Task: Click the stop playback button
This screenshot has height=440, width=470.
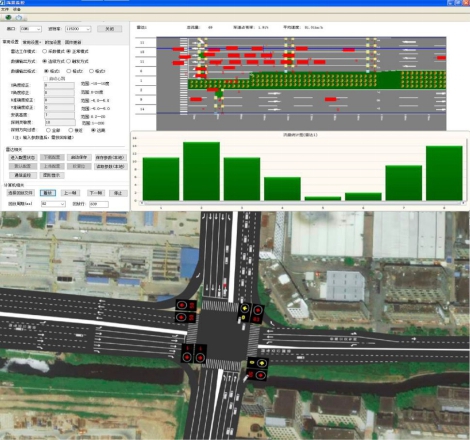Action: click(118, 193)
